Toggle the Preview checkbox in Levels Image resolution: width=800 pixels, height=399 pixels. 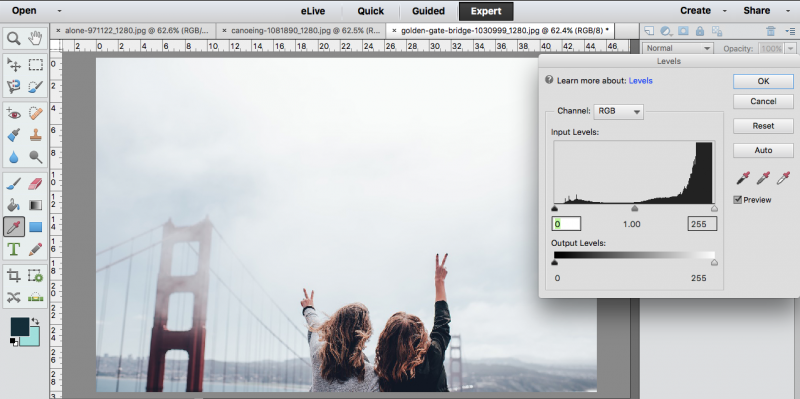pyautogui.click(x=737, y=200)
